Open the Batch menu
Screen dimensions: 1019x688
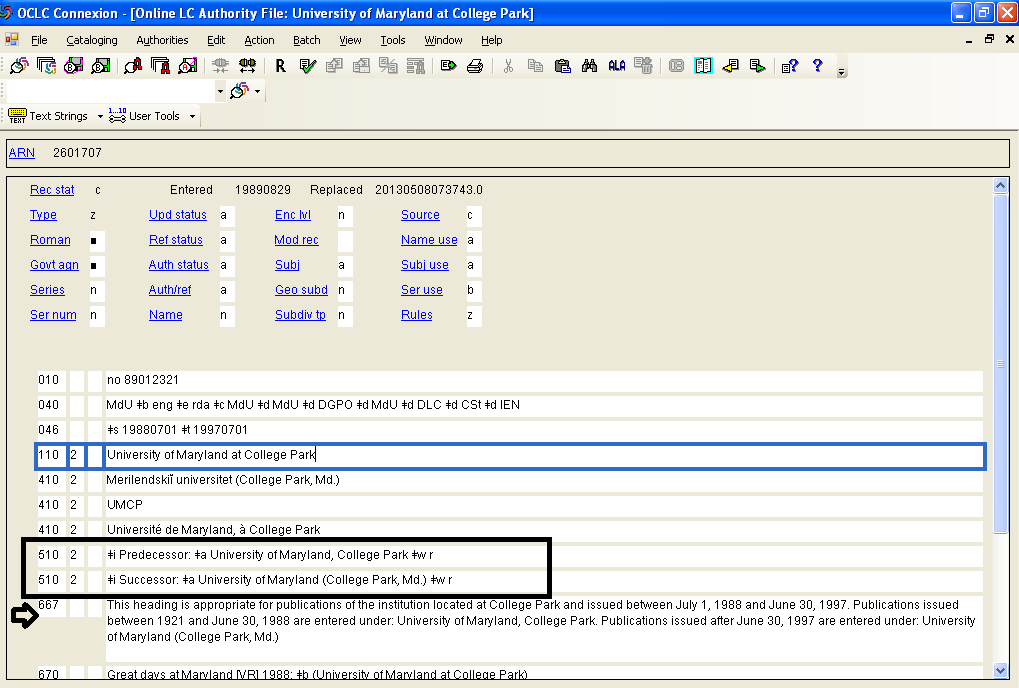306,40
